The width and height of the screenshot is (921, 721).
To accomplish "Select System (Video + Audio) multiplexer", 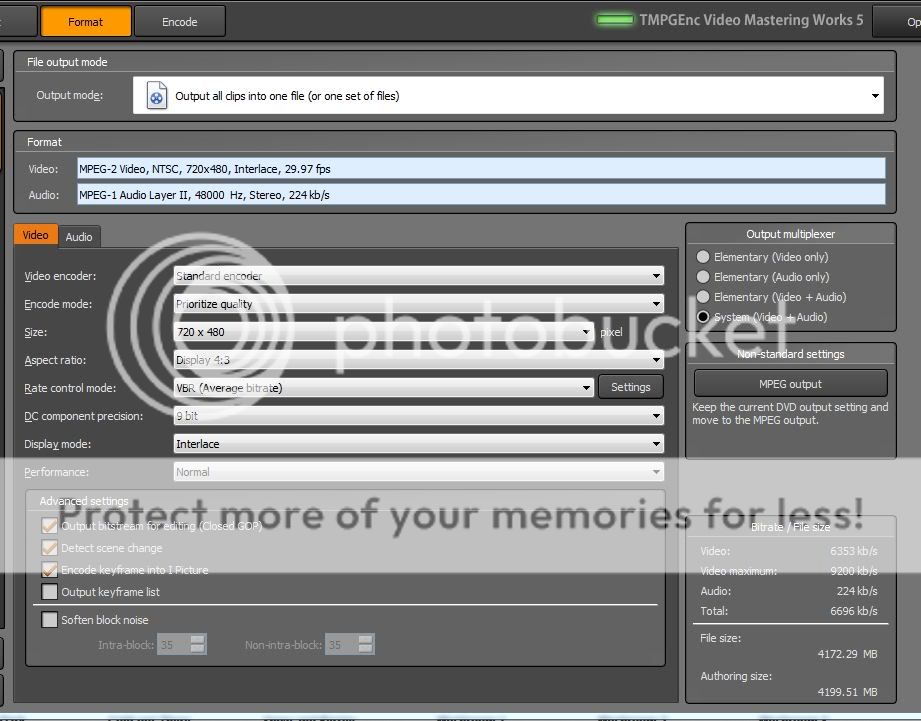I will pyautogui.click(x=704, y=317).
